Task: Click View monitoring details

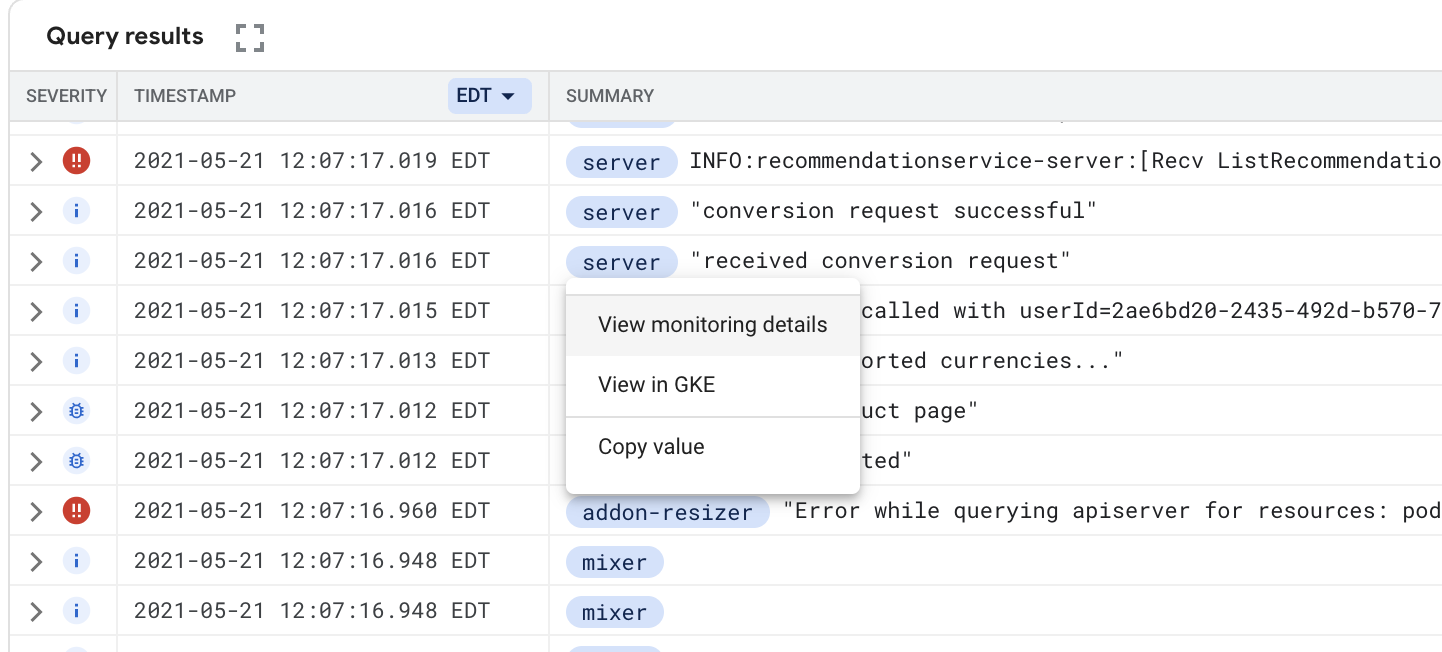Action: [x=712, y=324]
